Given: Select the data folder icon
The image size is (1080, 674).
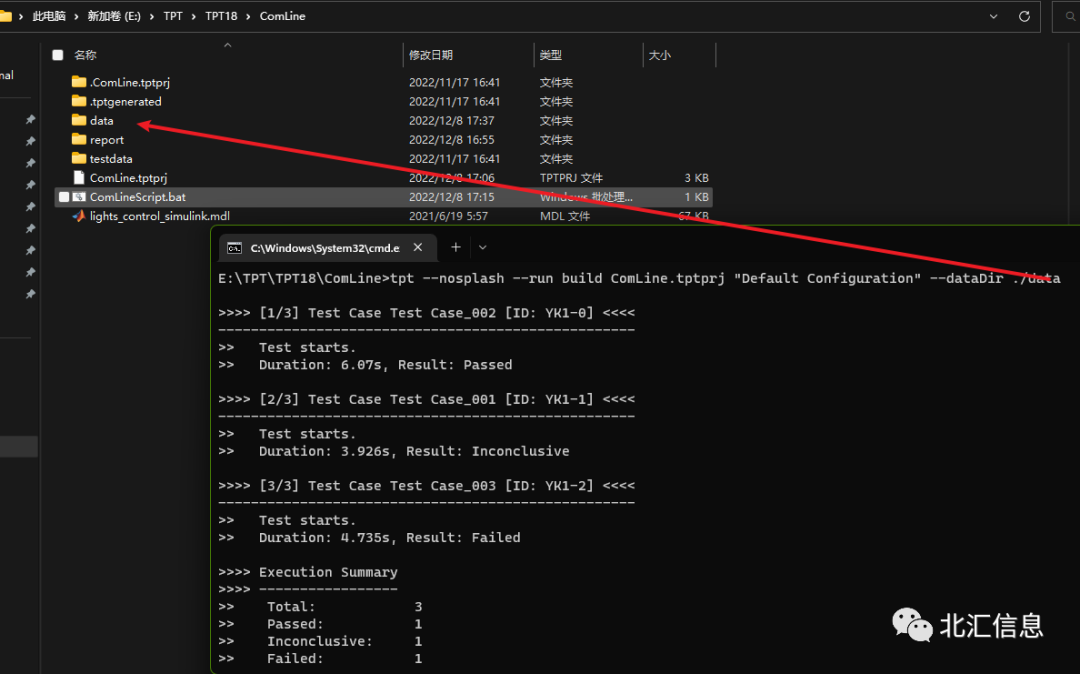Looking at the screenshot, I should point(79,120).
